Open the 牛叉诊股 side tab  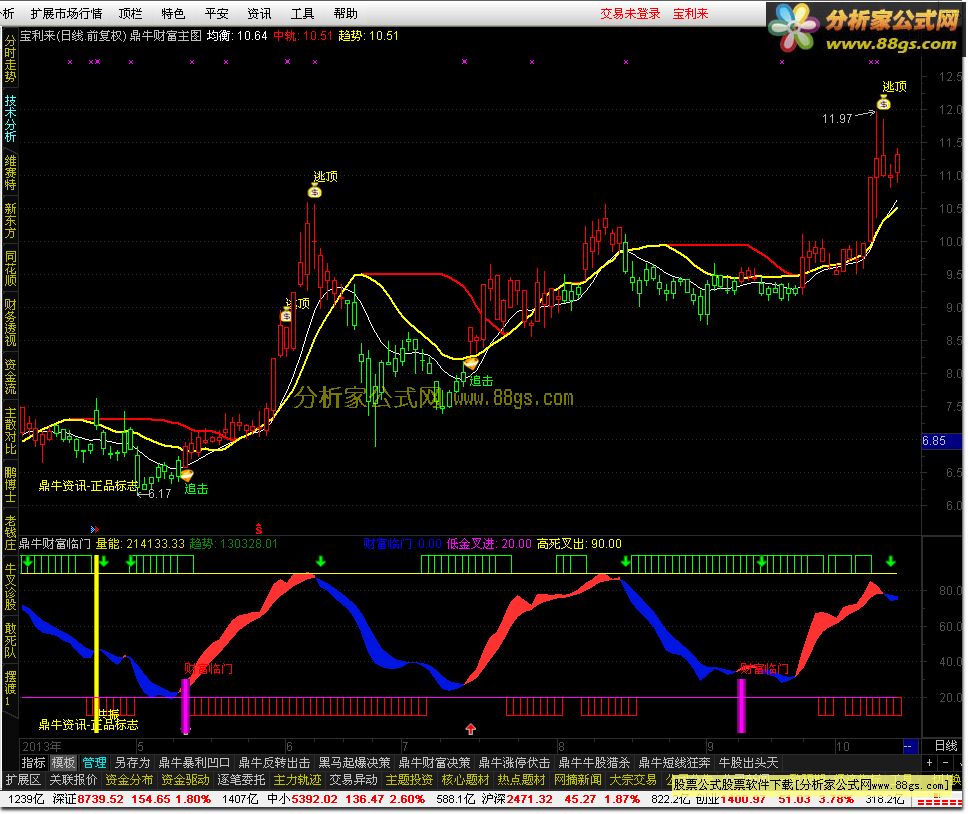coord(10,586)
